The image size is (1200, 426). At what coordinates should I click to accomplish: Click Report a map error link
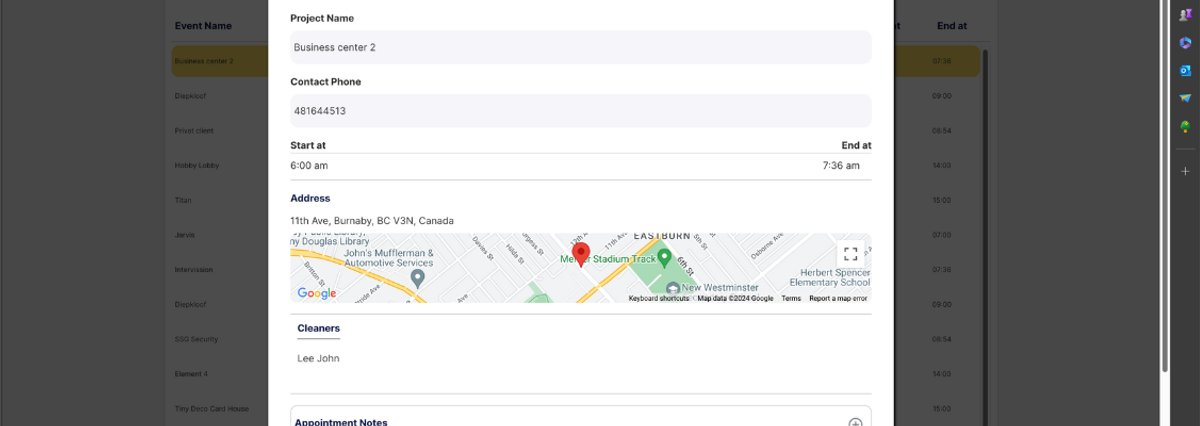point(838,298)
